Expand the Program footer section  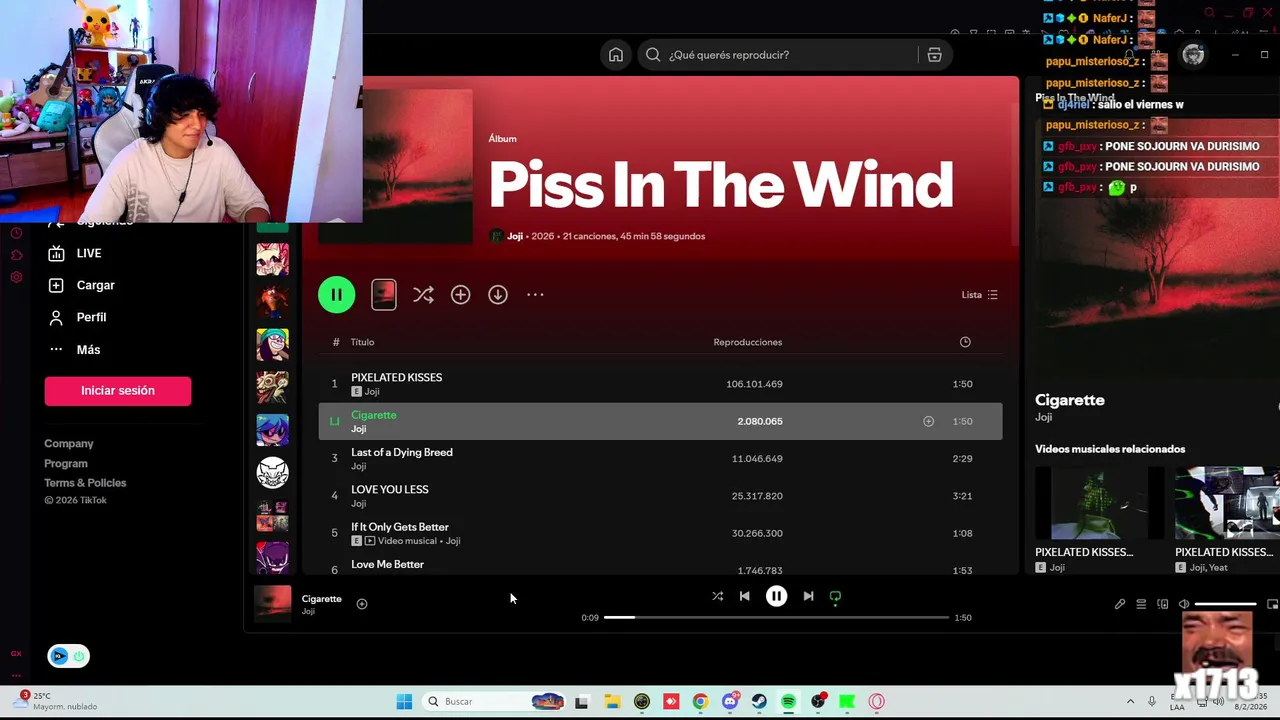point(66,464)
